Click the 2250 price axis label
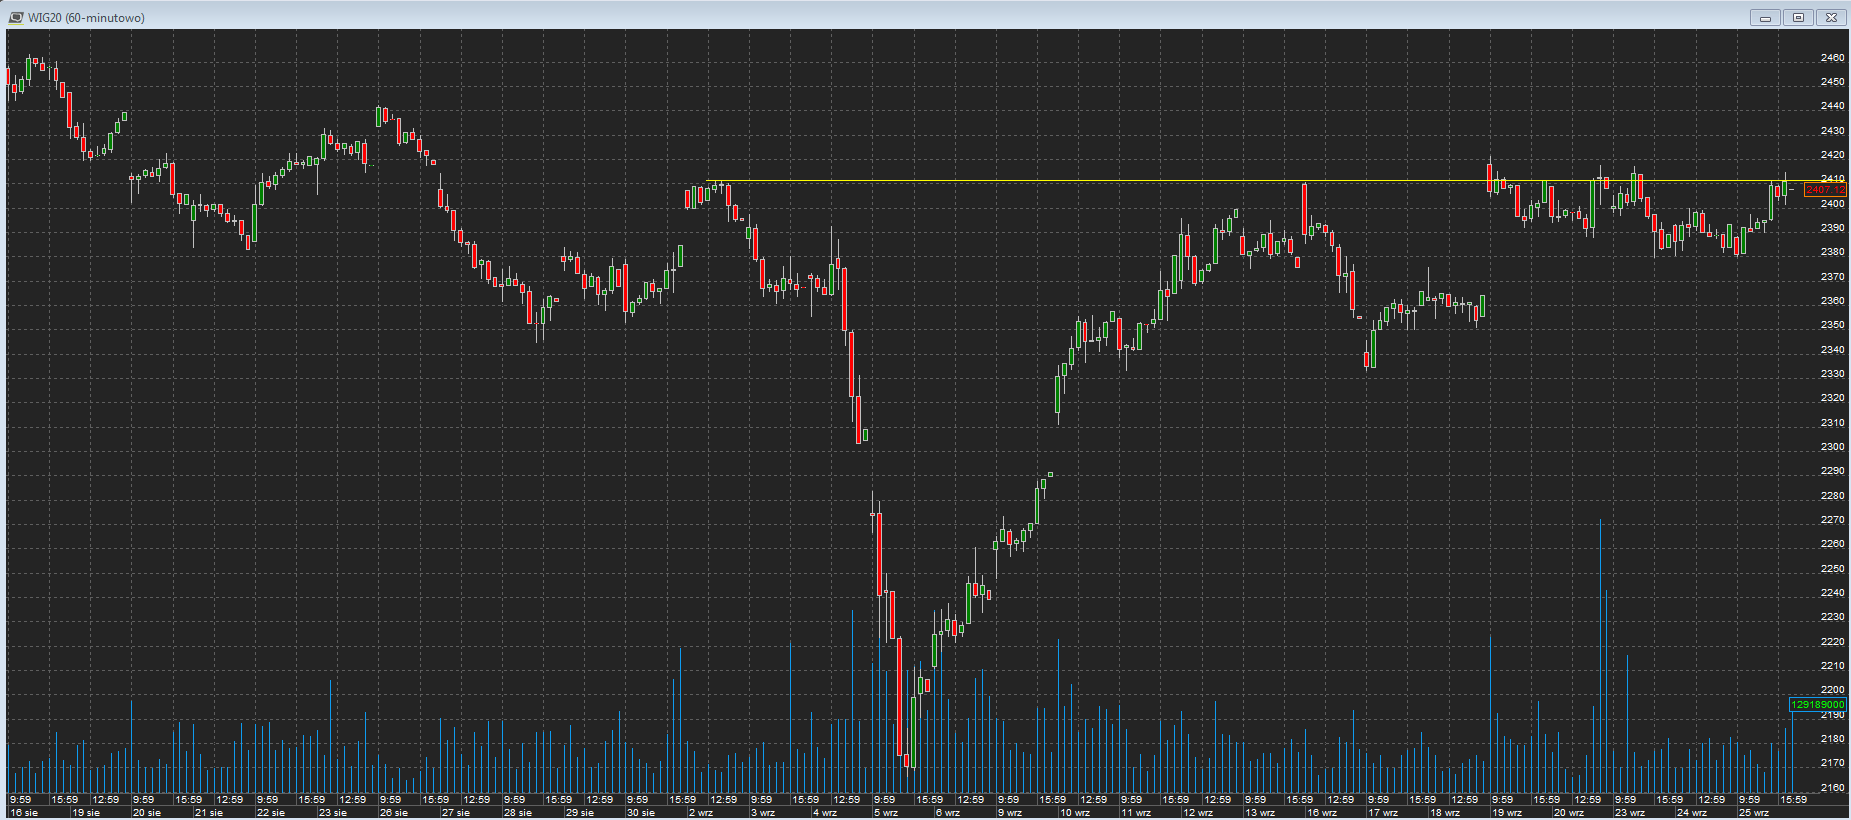The image size is (1851, 820). tap(1833, 569)
